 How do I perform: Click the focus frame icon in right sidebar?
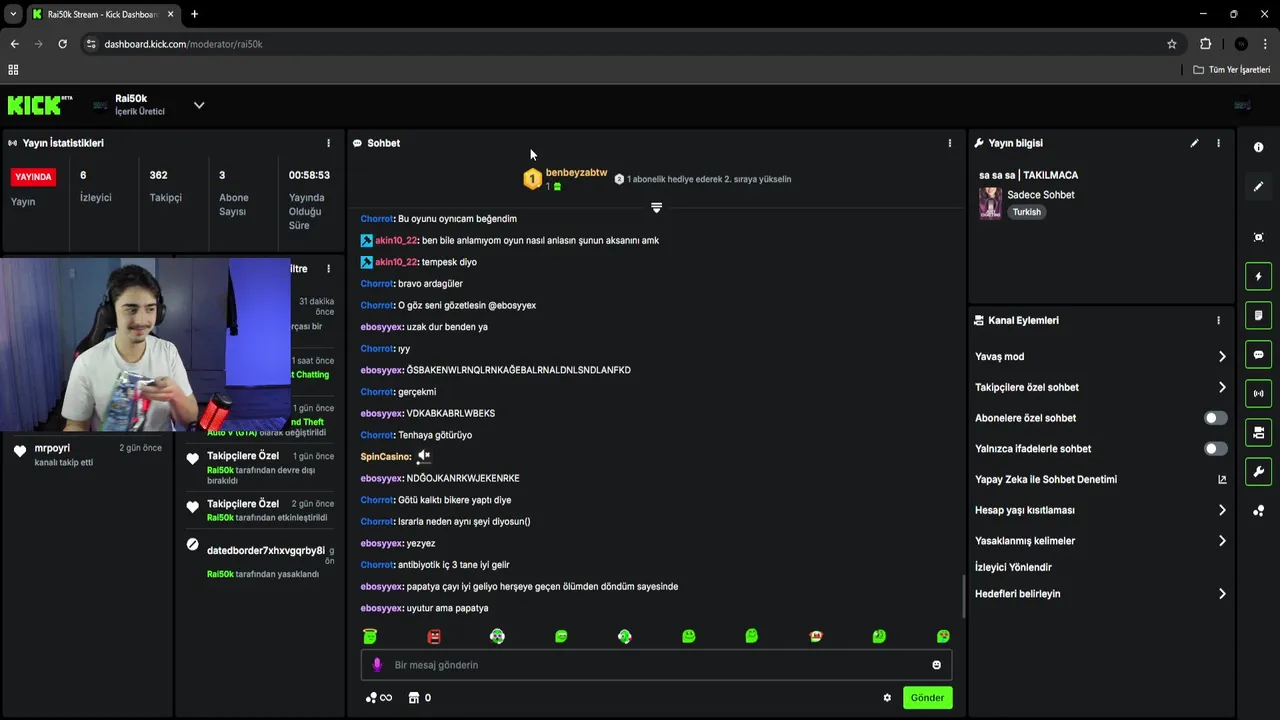[1258, 237]
